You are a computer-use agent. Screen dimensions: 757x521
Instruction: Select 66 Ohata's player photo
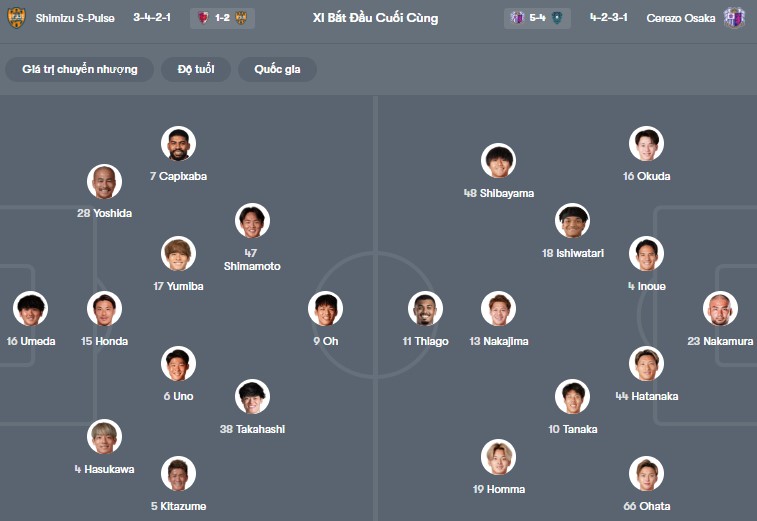coord(646,474)
